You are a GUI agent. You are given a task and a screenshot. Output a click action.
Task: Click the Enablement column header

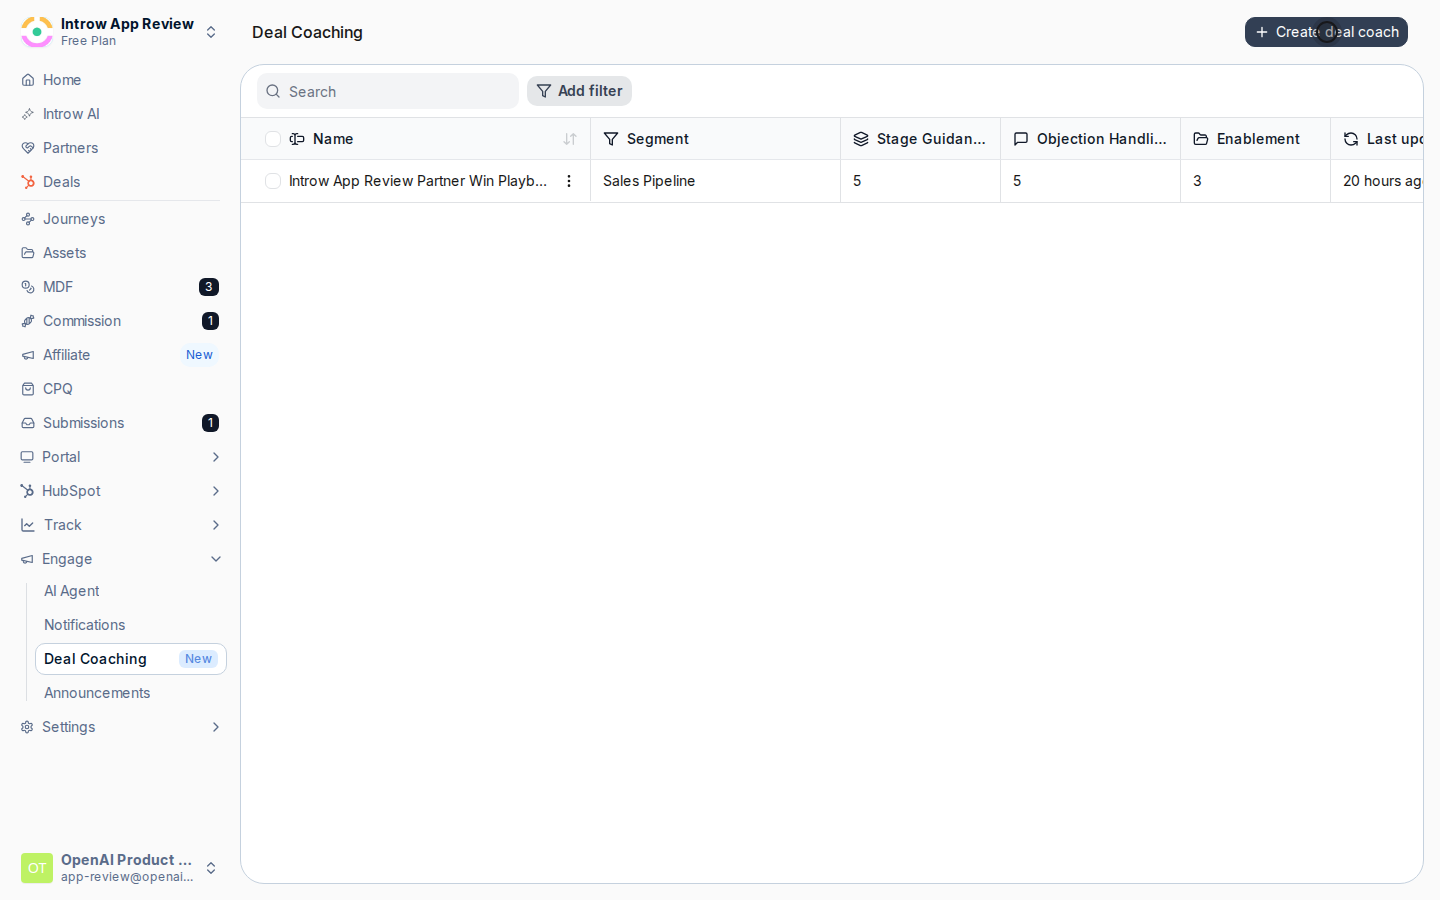(x=1255, y=139)
